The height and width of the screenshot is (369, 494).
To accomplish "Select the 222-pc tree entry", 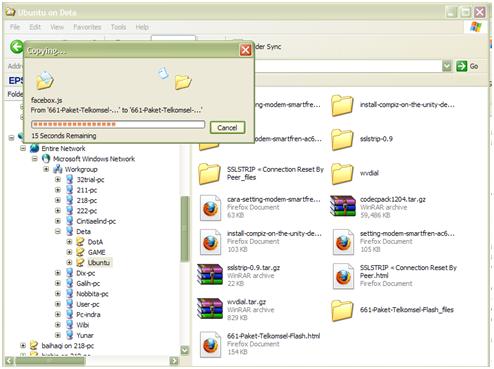I will pyautogui.click(x=87, y=211).
